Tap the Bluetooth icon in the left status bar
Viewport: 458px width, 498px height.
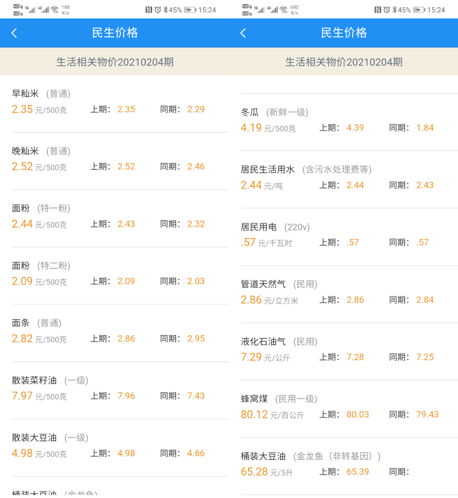(165, 10)
